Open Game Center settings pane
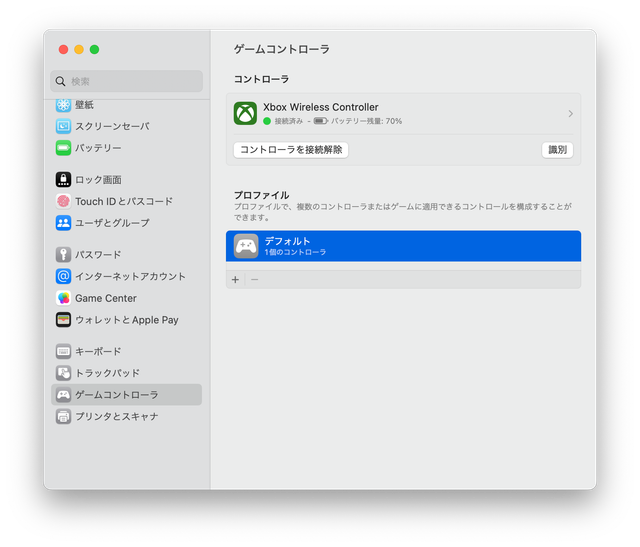 pyautogui.click(x=127, y=298)
